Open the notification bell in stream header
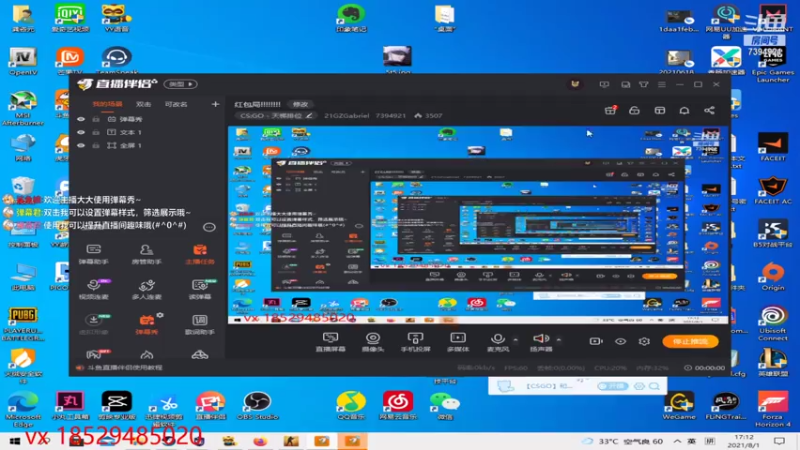This screenshot has width=800, height=450. coord(684,110)
